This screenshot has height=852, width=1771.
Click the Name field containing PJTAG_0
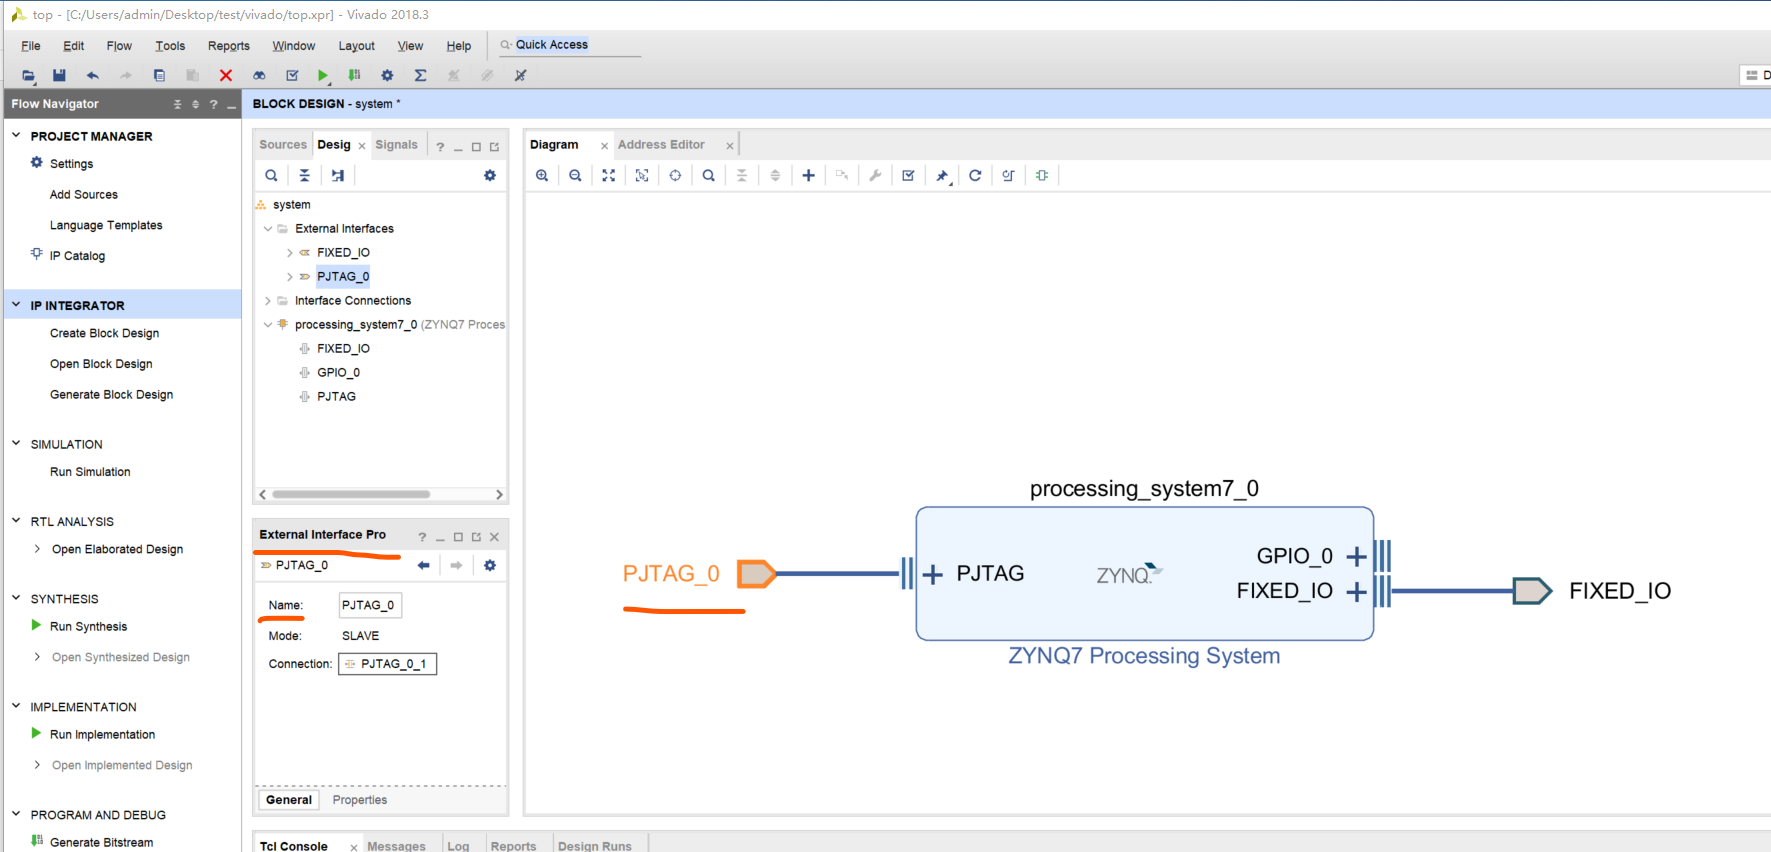(x=369, y=605)
